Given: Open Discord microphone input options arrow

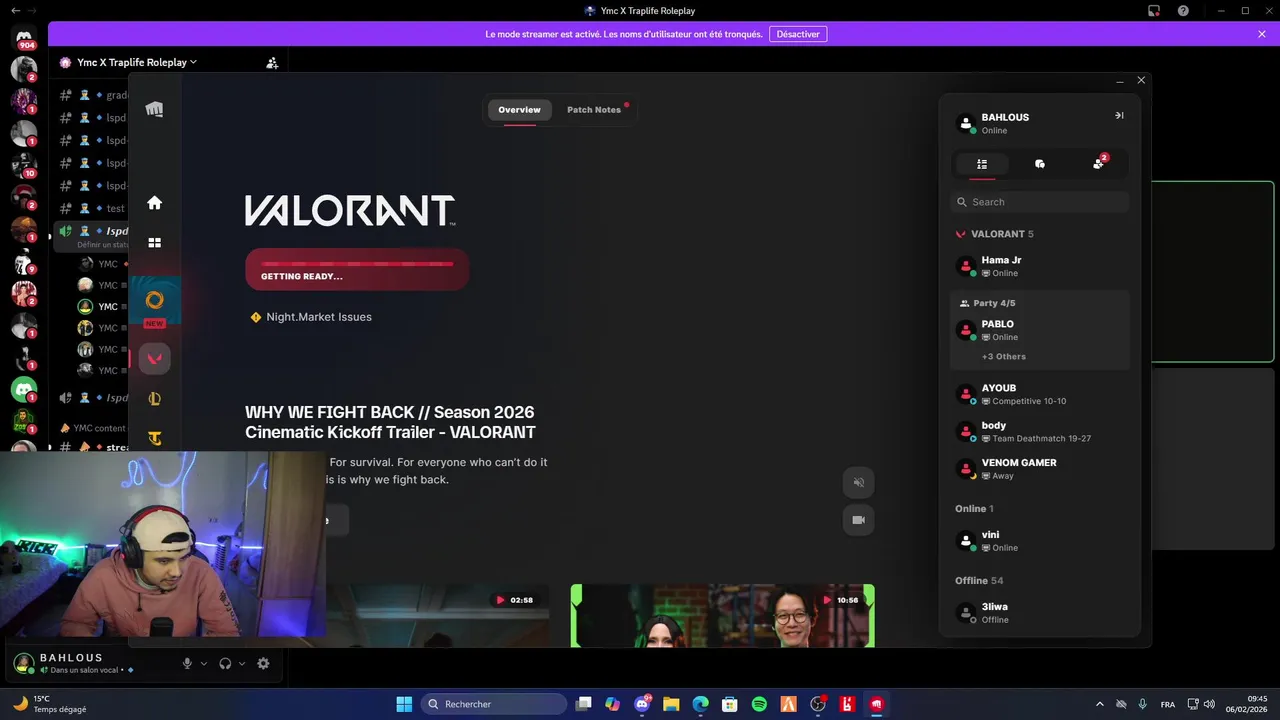Looking at the screenshot, I should pos(204,663).
